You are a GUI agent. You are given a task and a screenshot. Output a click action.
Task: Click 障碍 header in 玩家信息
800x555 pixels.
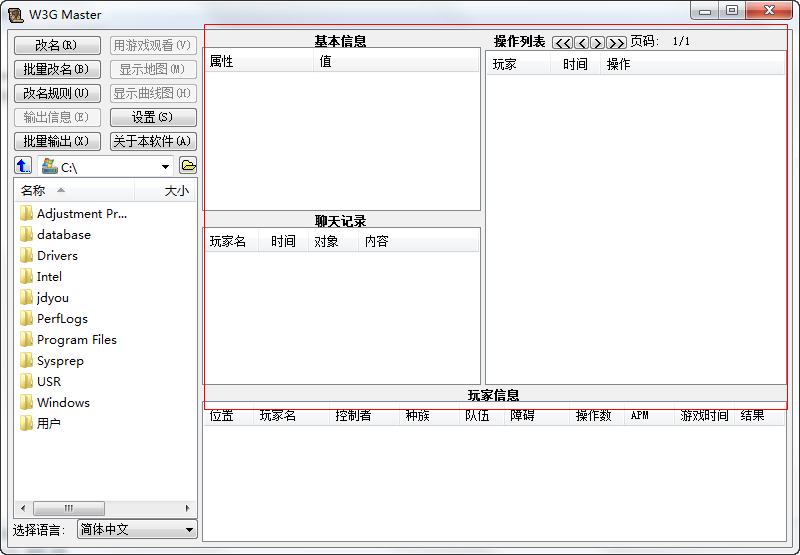click(537, 416)
